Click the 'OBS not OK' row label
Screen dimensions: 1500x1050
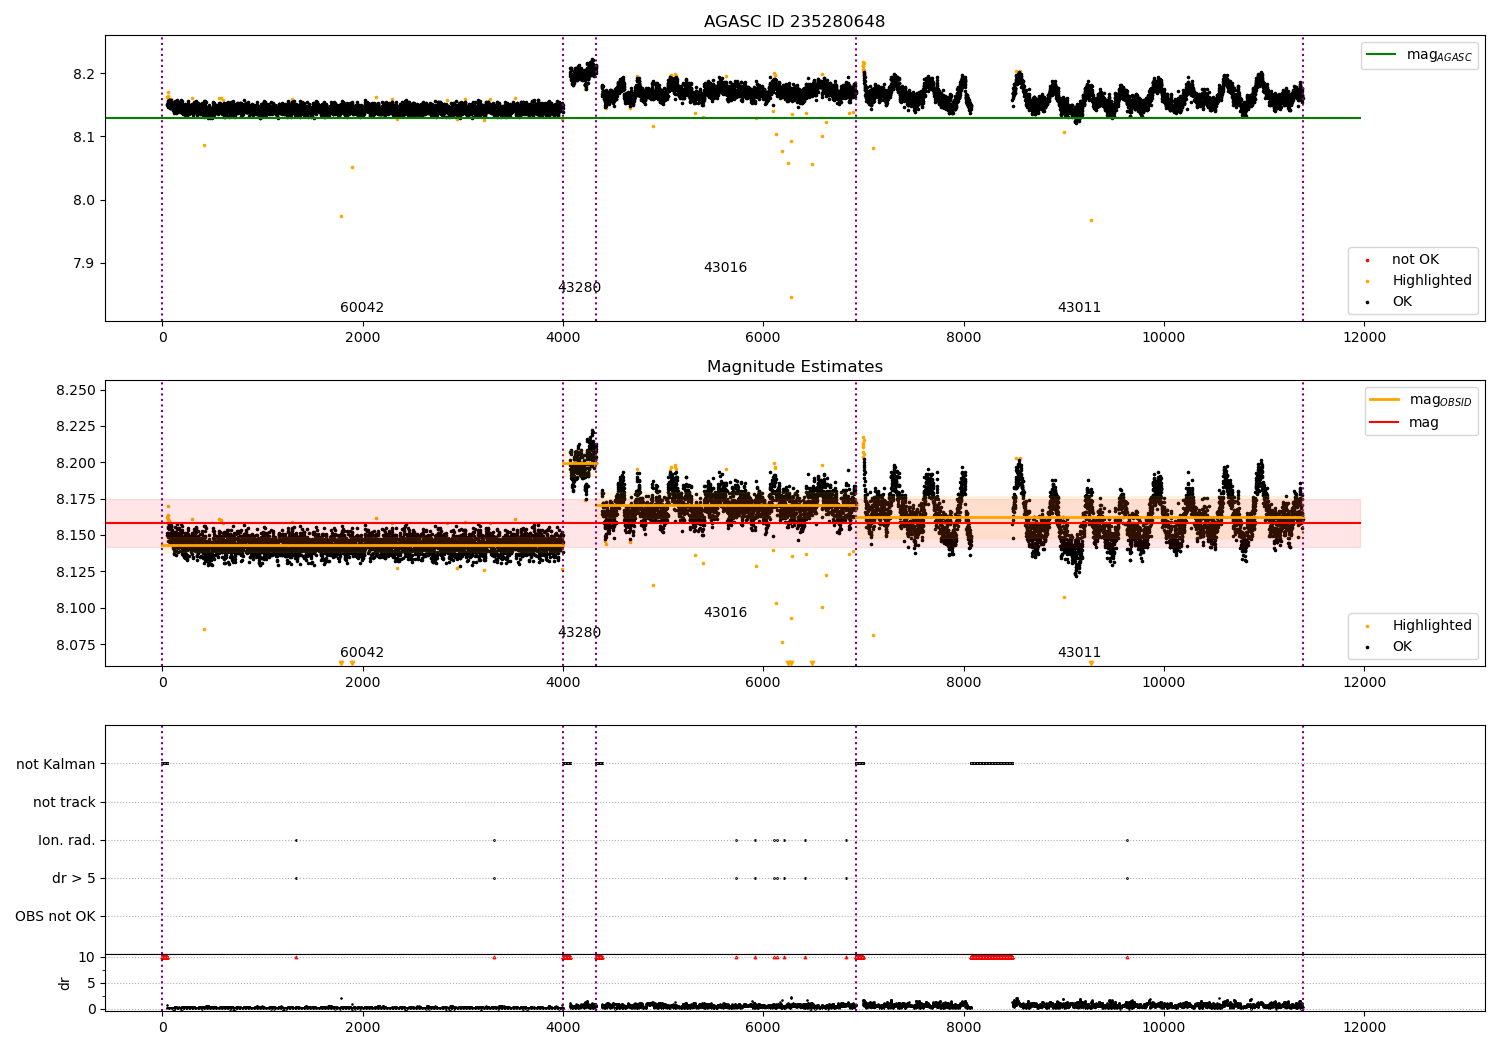pyautogui.click(x=55, y=917)
